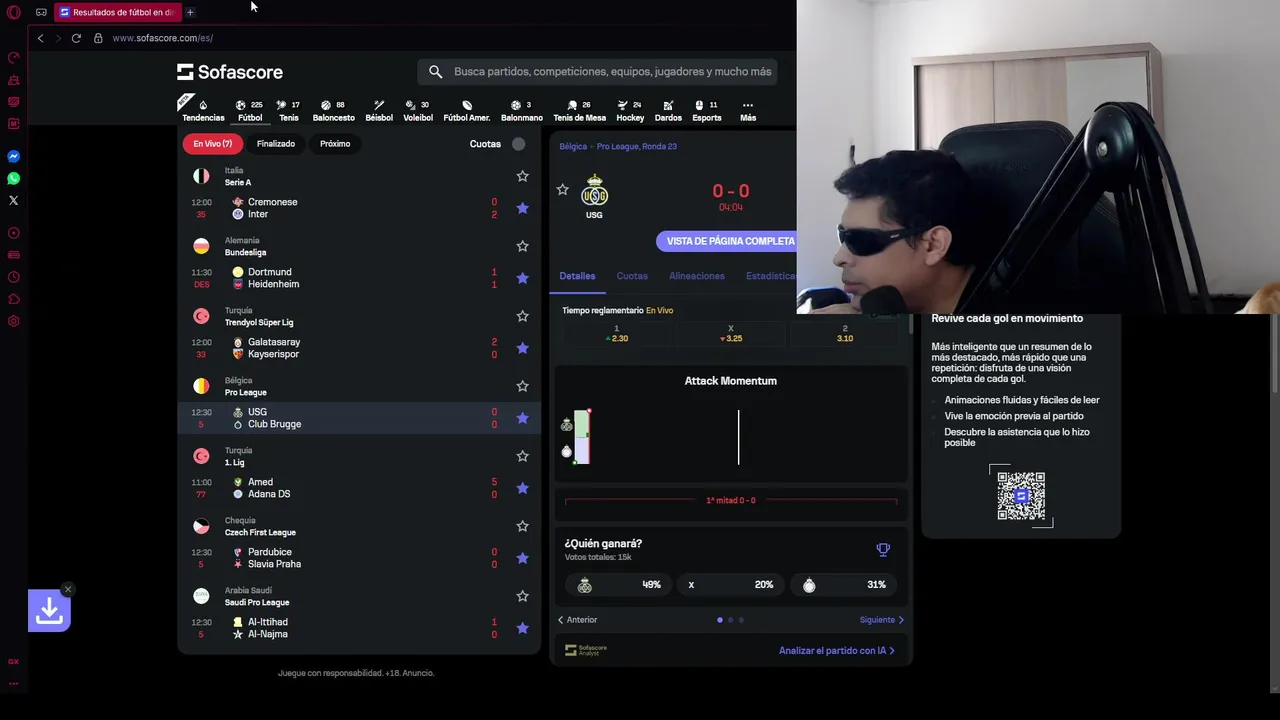Screen dimensions: 1280x720
Task: Vote for draw X at 20%
Action: coord(730,585)
